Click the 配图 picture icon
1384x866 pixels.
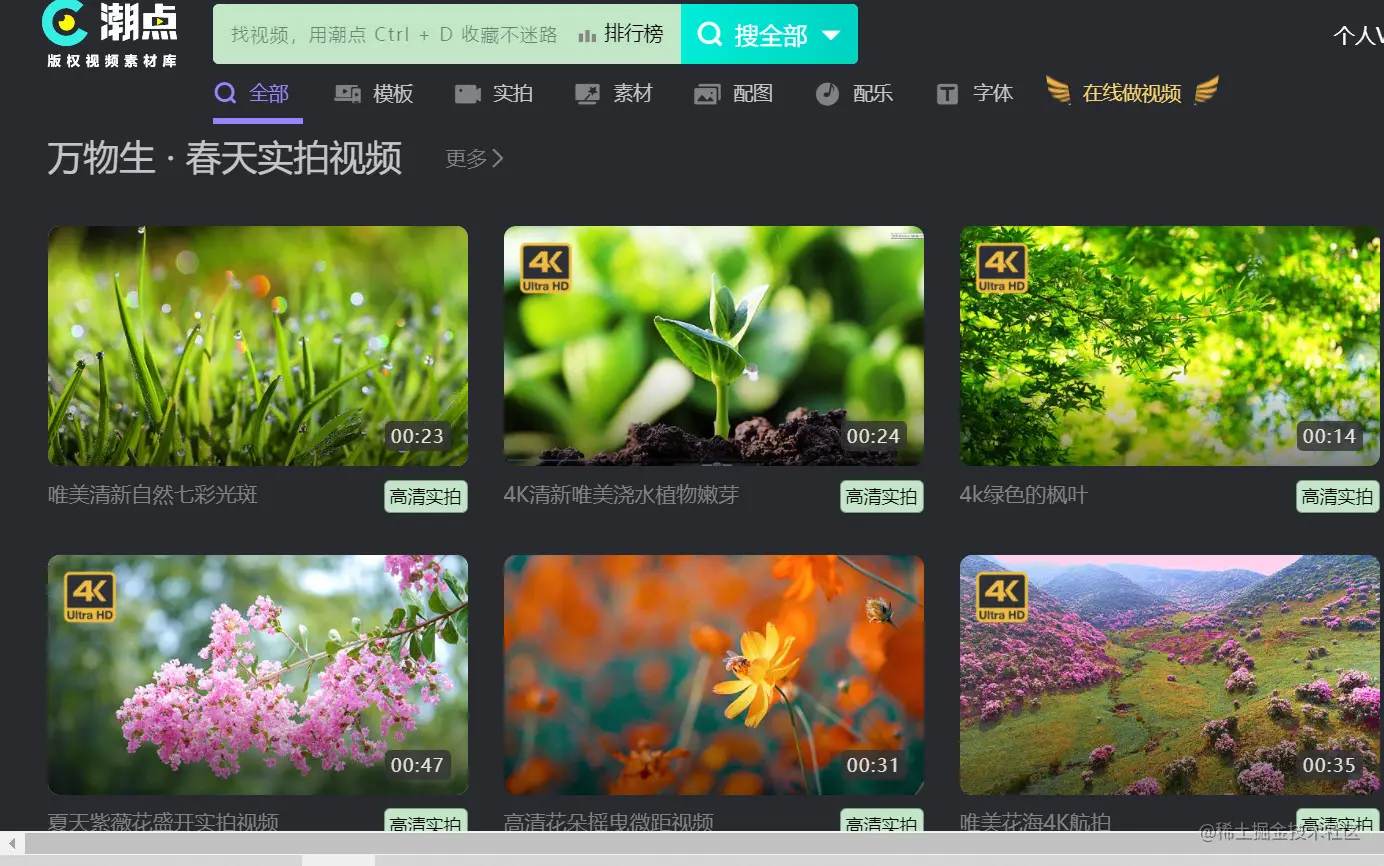[706, 93]
